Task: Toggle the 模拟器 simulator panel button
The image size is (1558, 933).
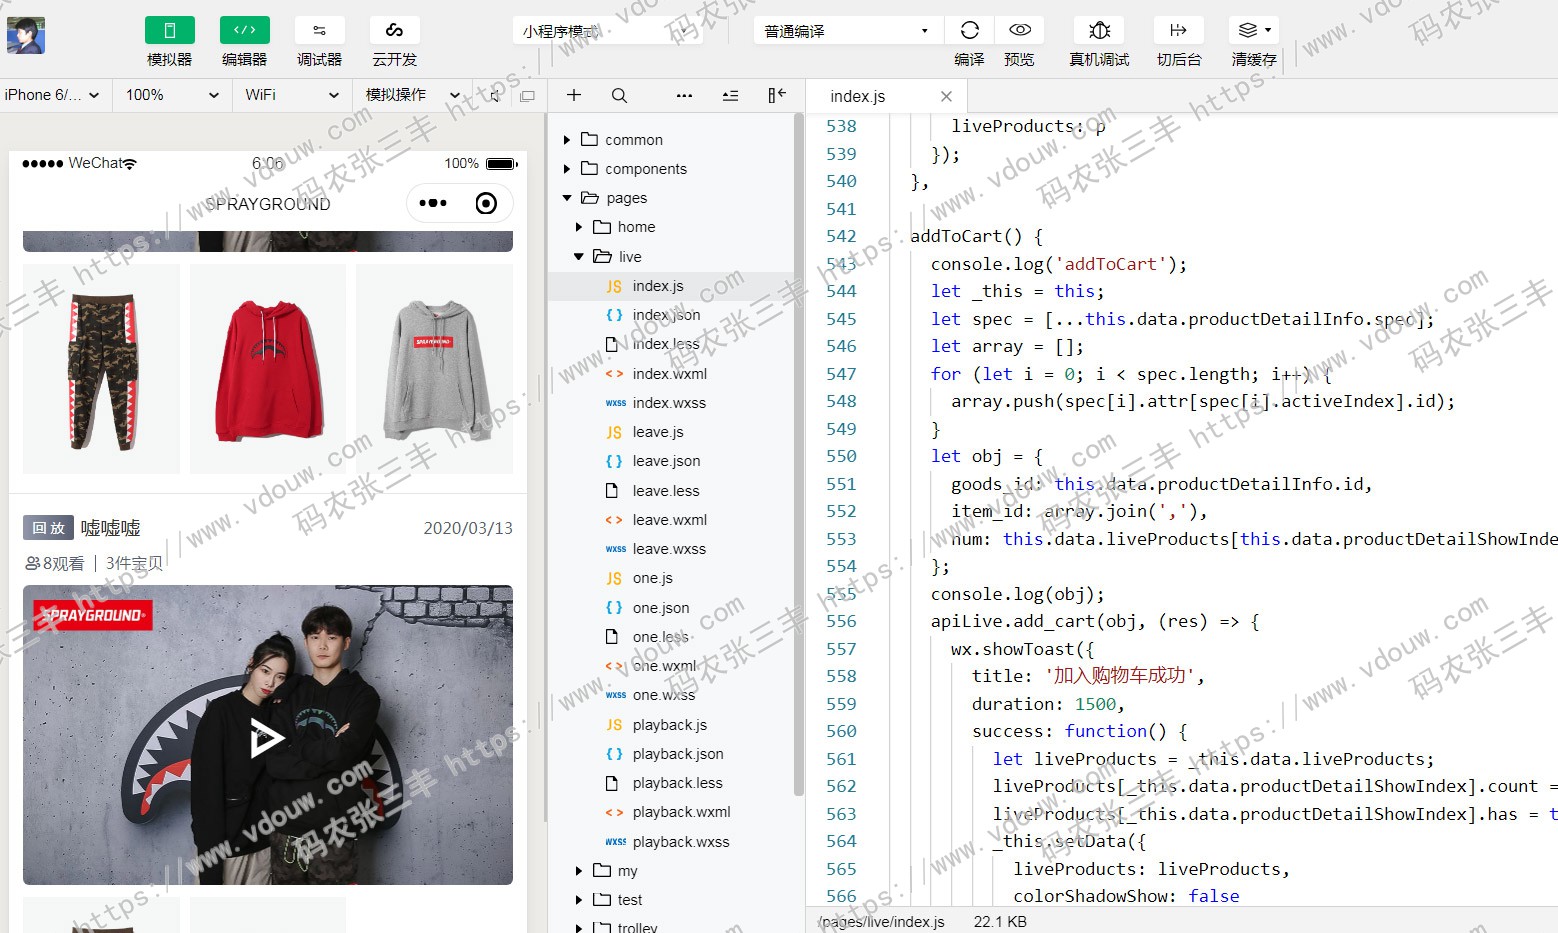Action: 169,31
